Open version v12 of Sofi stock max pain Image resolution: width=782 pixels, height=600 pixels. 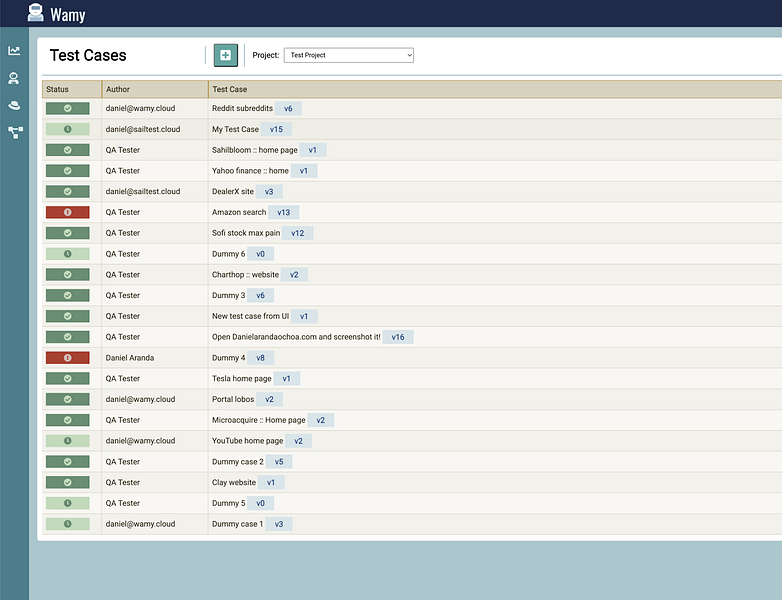pyautogui.click(x=298, y=233)
